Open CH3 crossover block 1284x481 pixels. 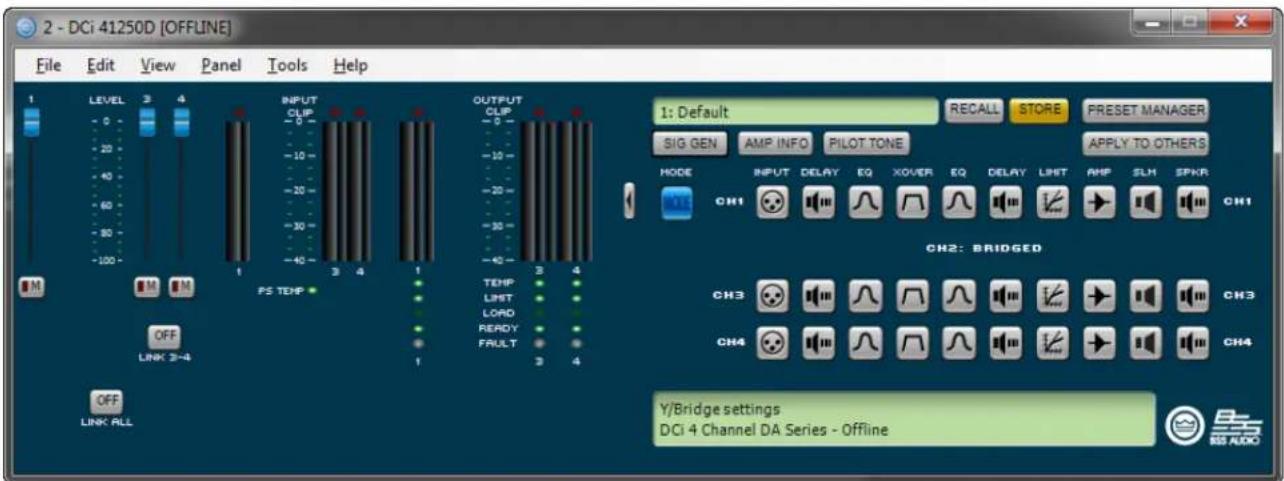pyautogui.click(x=912, y=297)
